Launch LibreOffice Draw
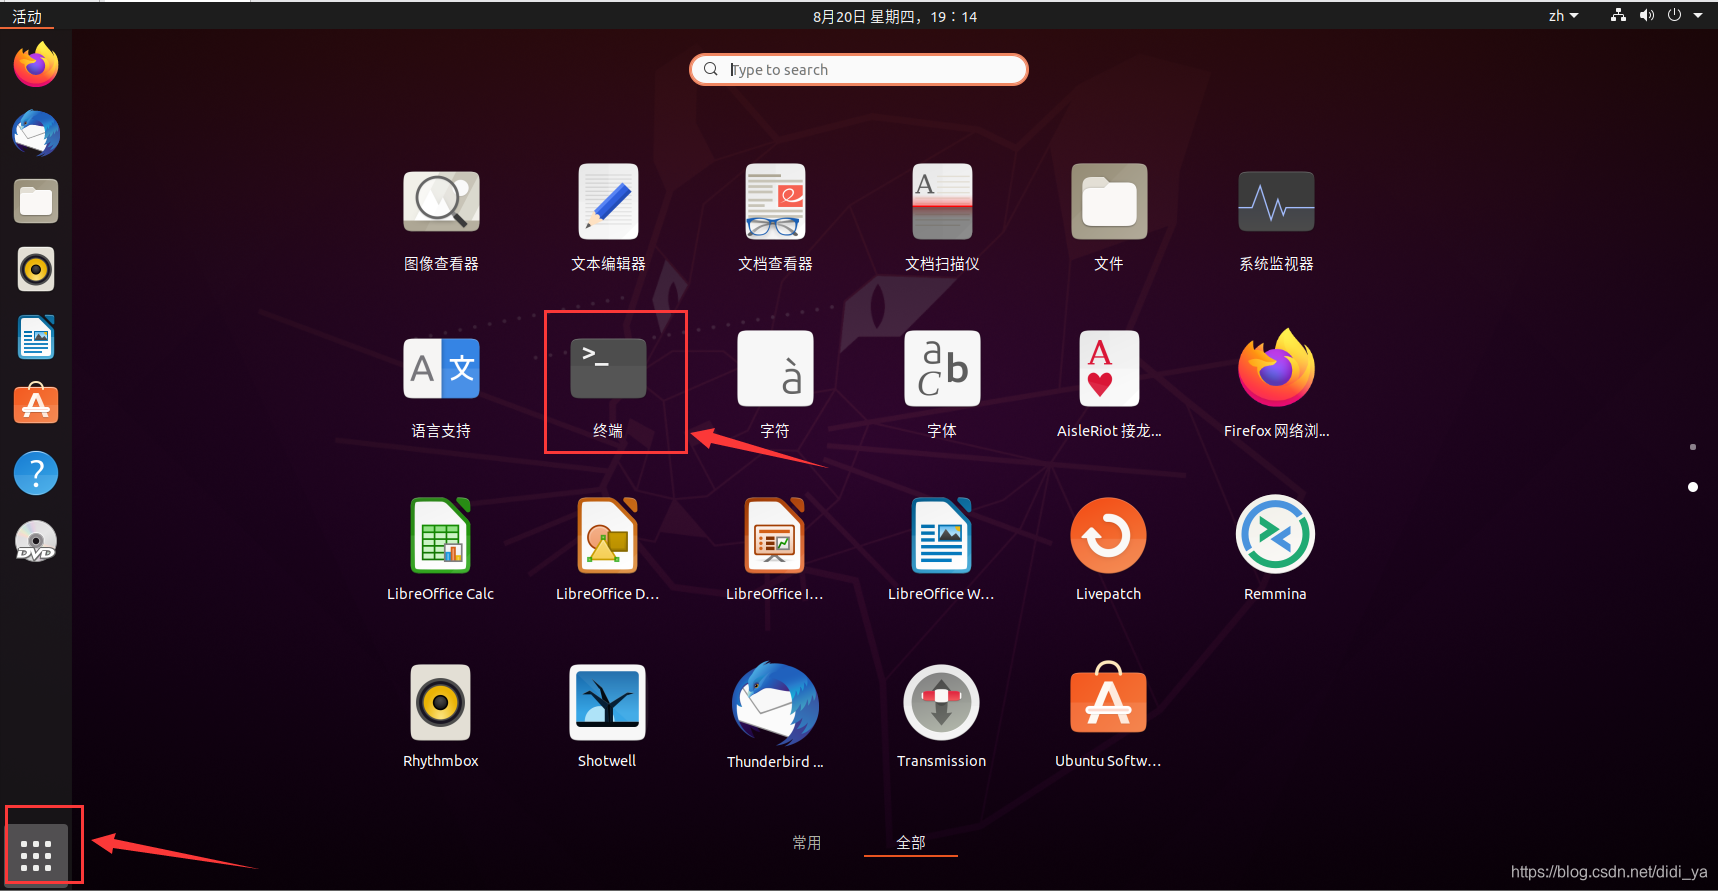Viewport: 1718px width, 891px height. [x=608, y=549]
